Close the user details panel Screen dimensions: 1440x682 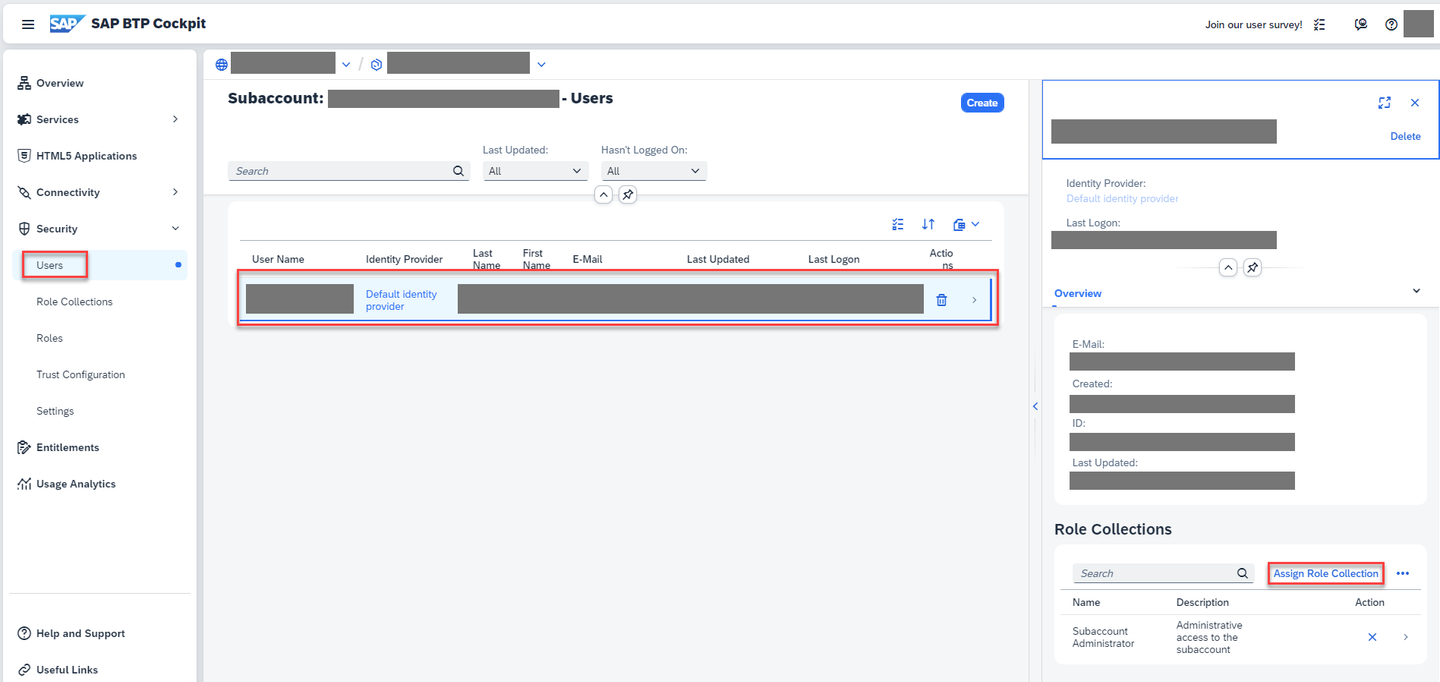[x=1415, y=103]
